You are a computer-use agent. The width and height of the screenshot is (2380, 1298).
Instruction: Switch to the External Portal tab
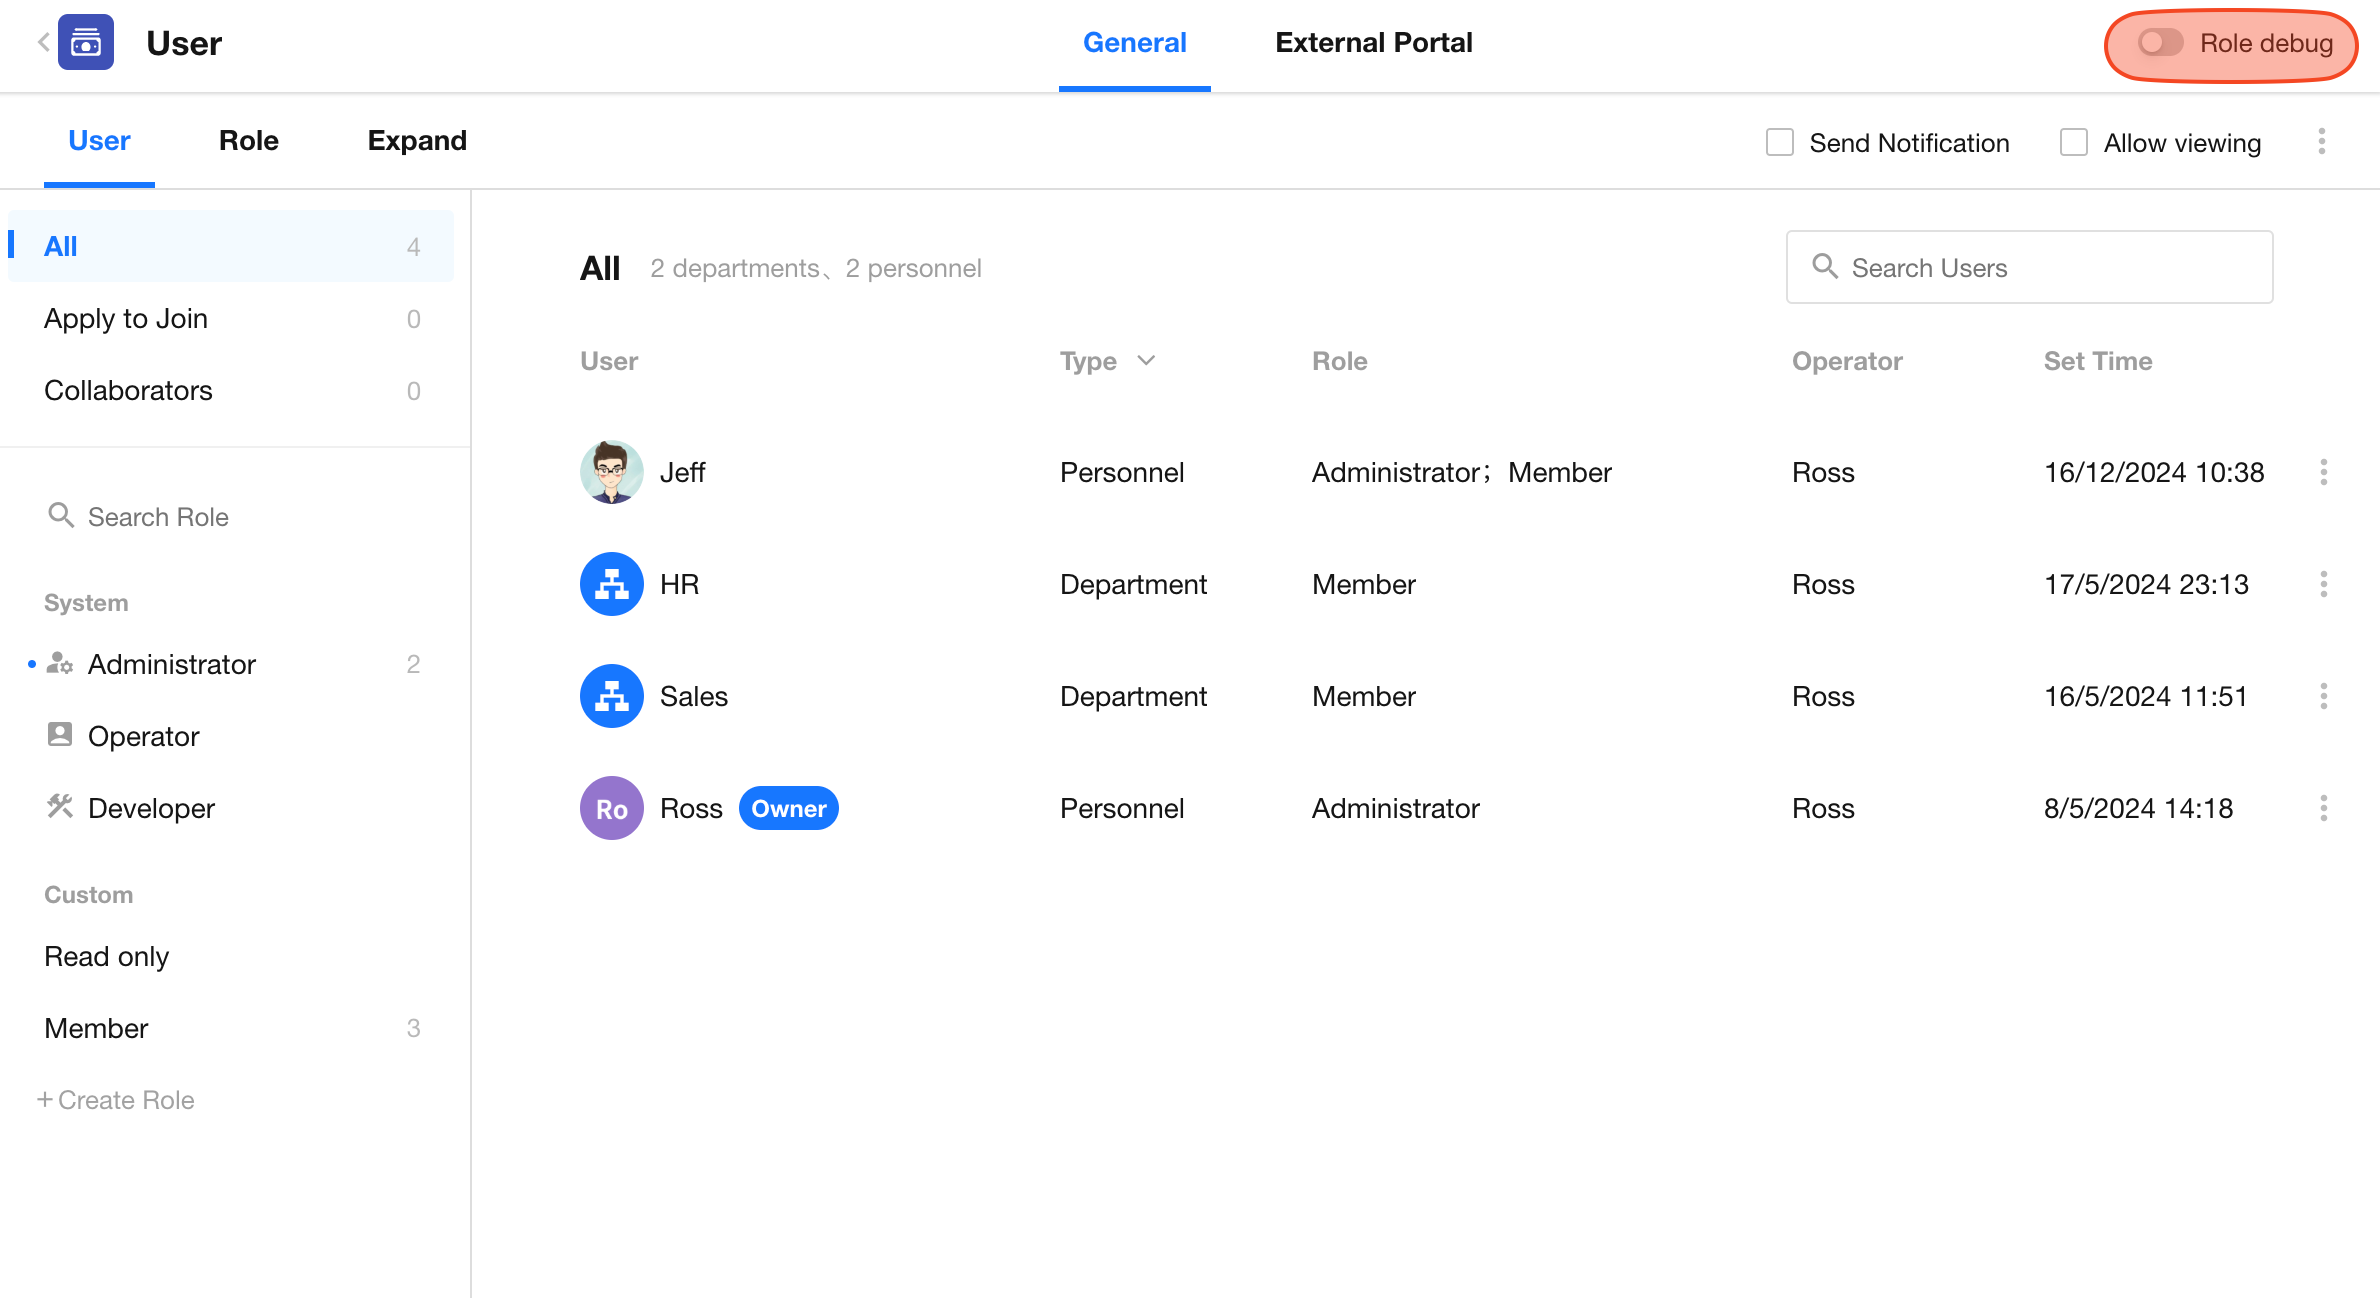click(1373, 43)
